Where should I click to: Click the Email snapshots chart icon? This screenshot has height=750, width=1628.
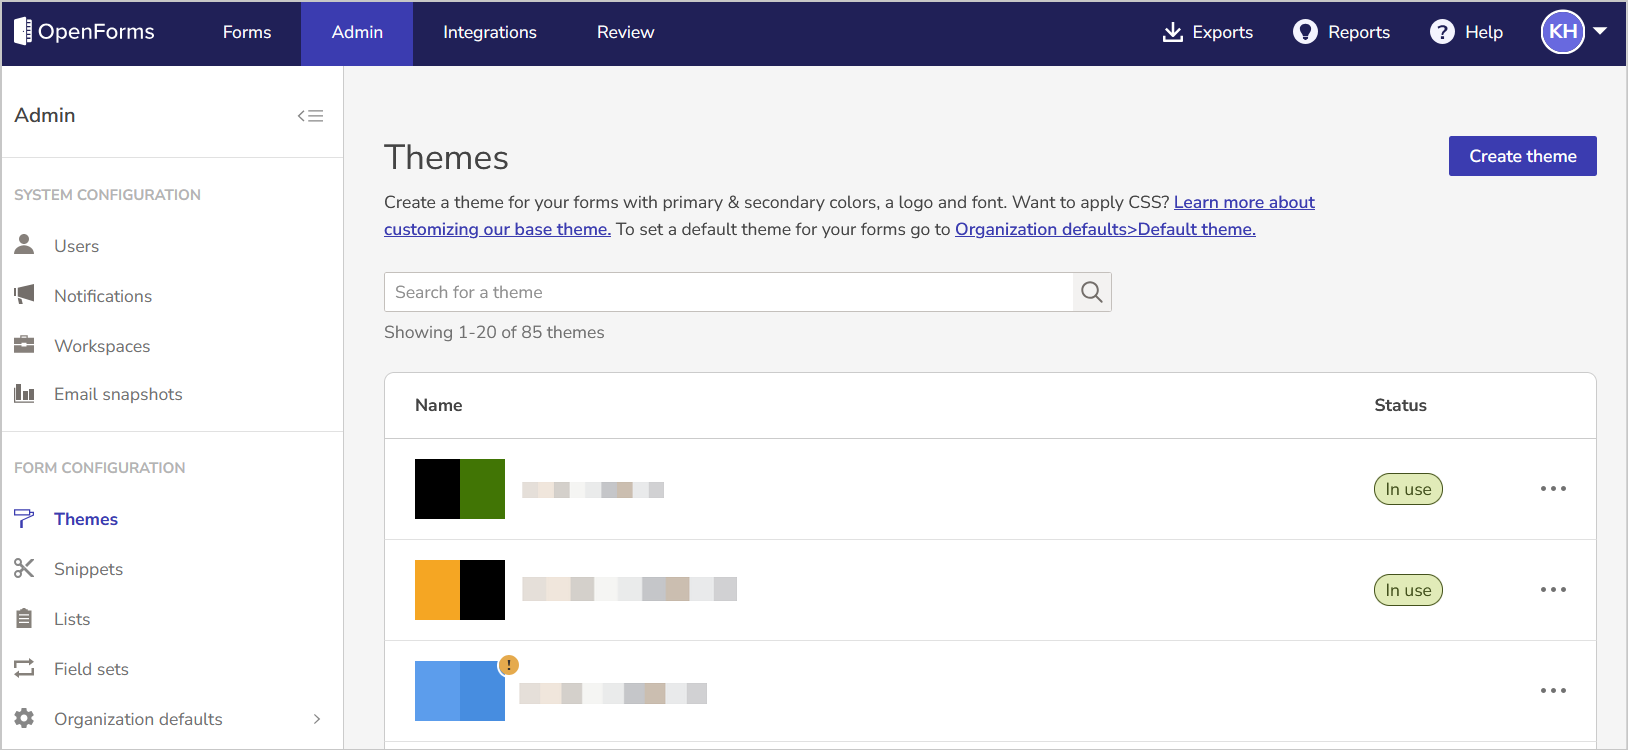click(x=25, y=393)
